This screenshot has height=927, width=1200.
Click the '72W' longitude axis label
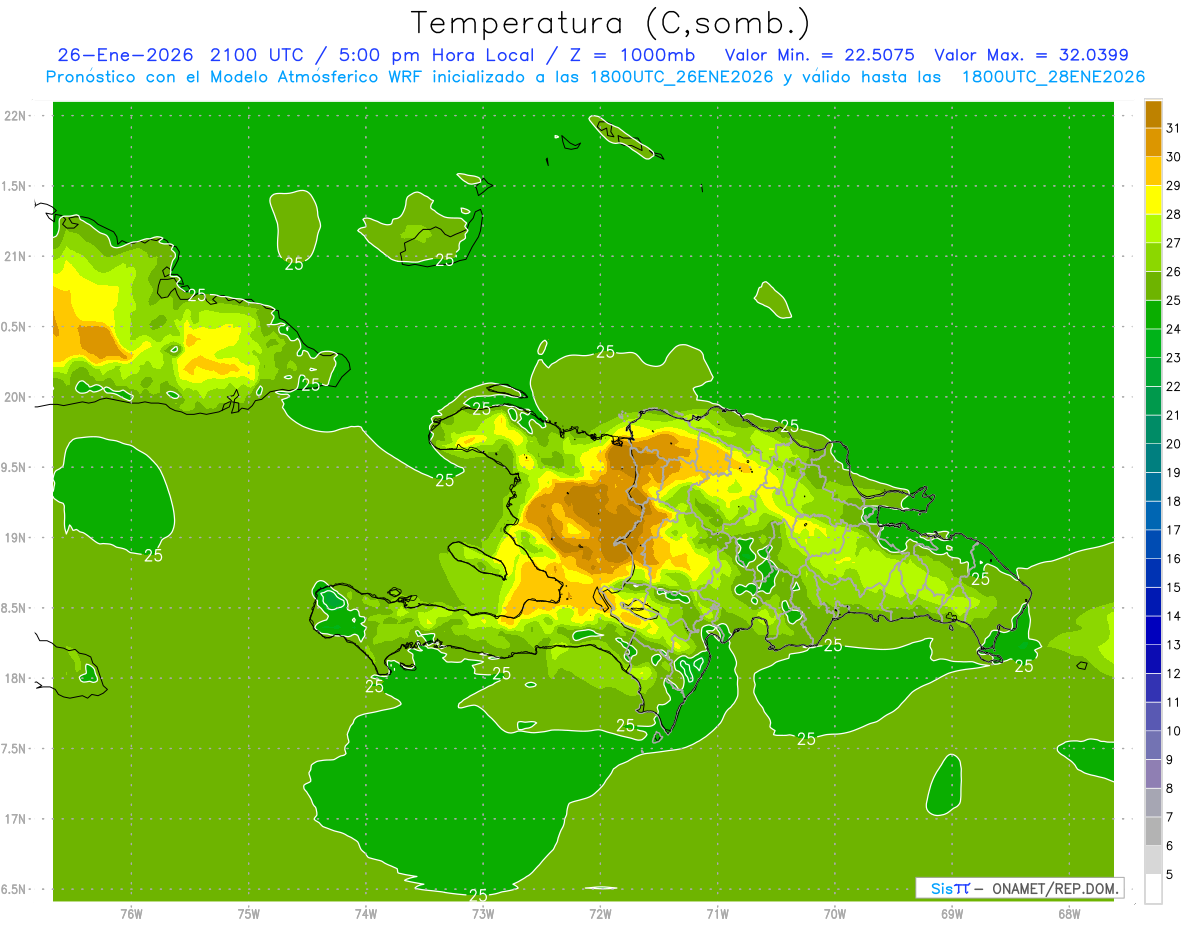coord(600,914)
